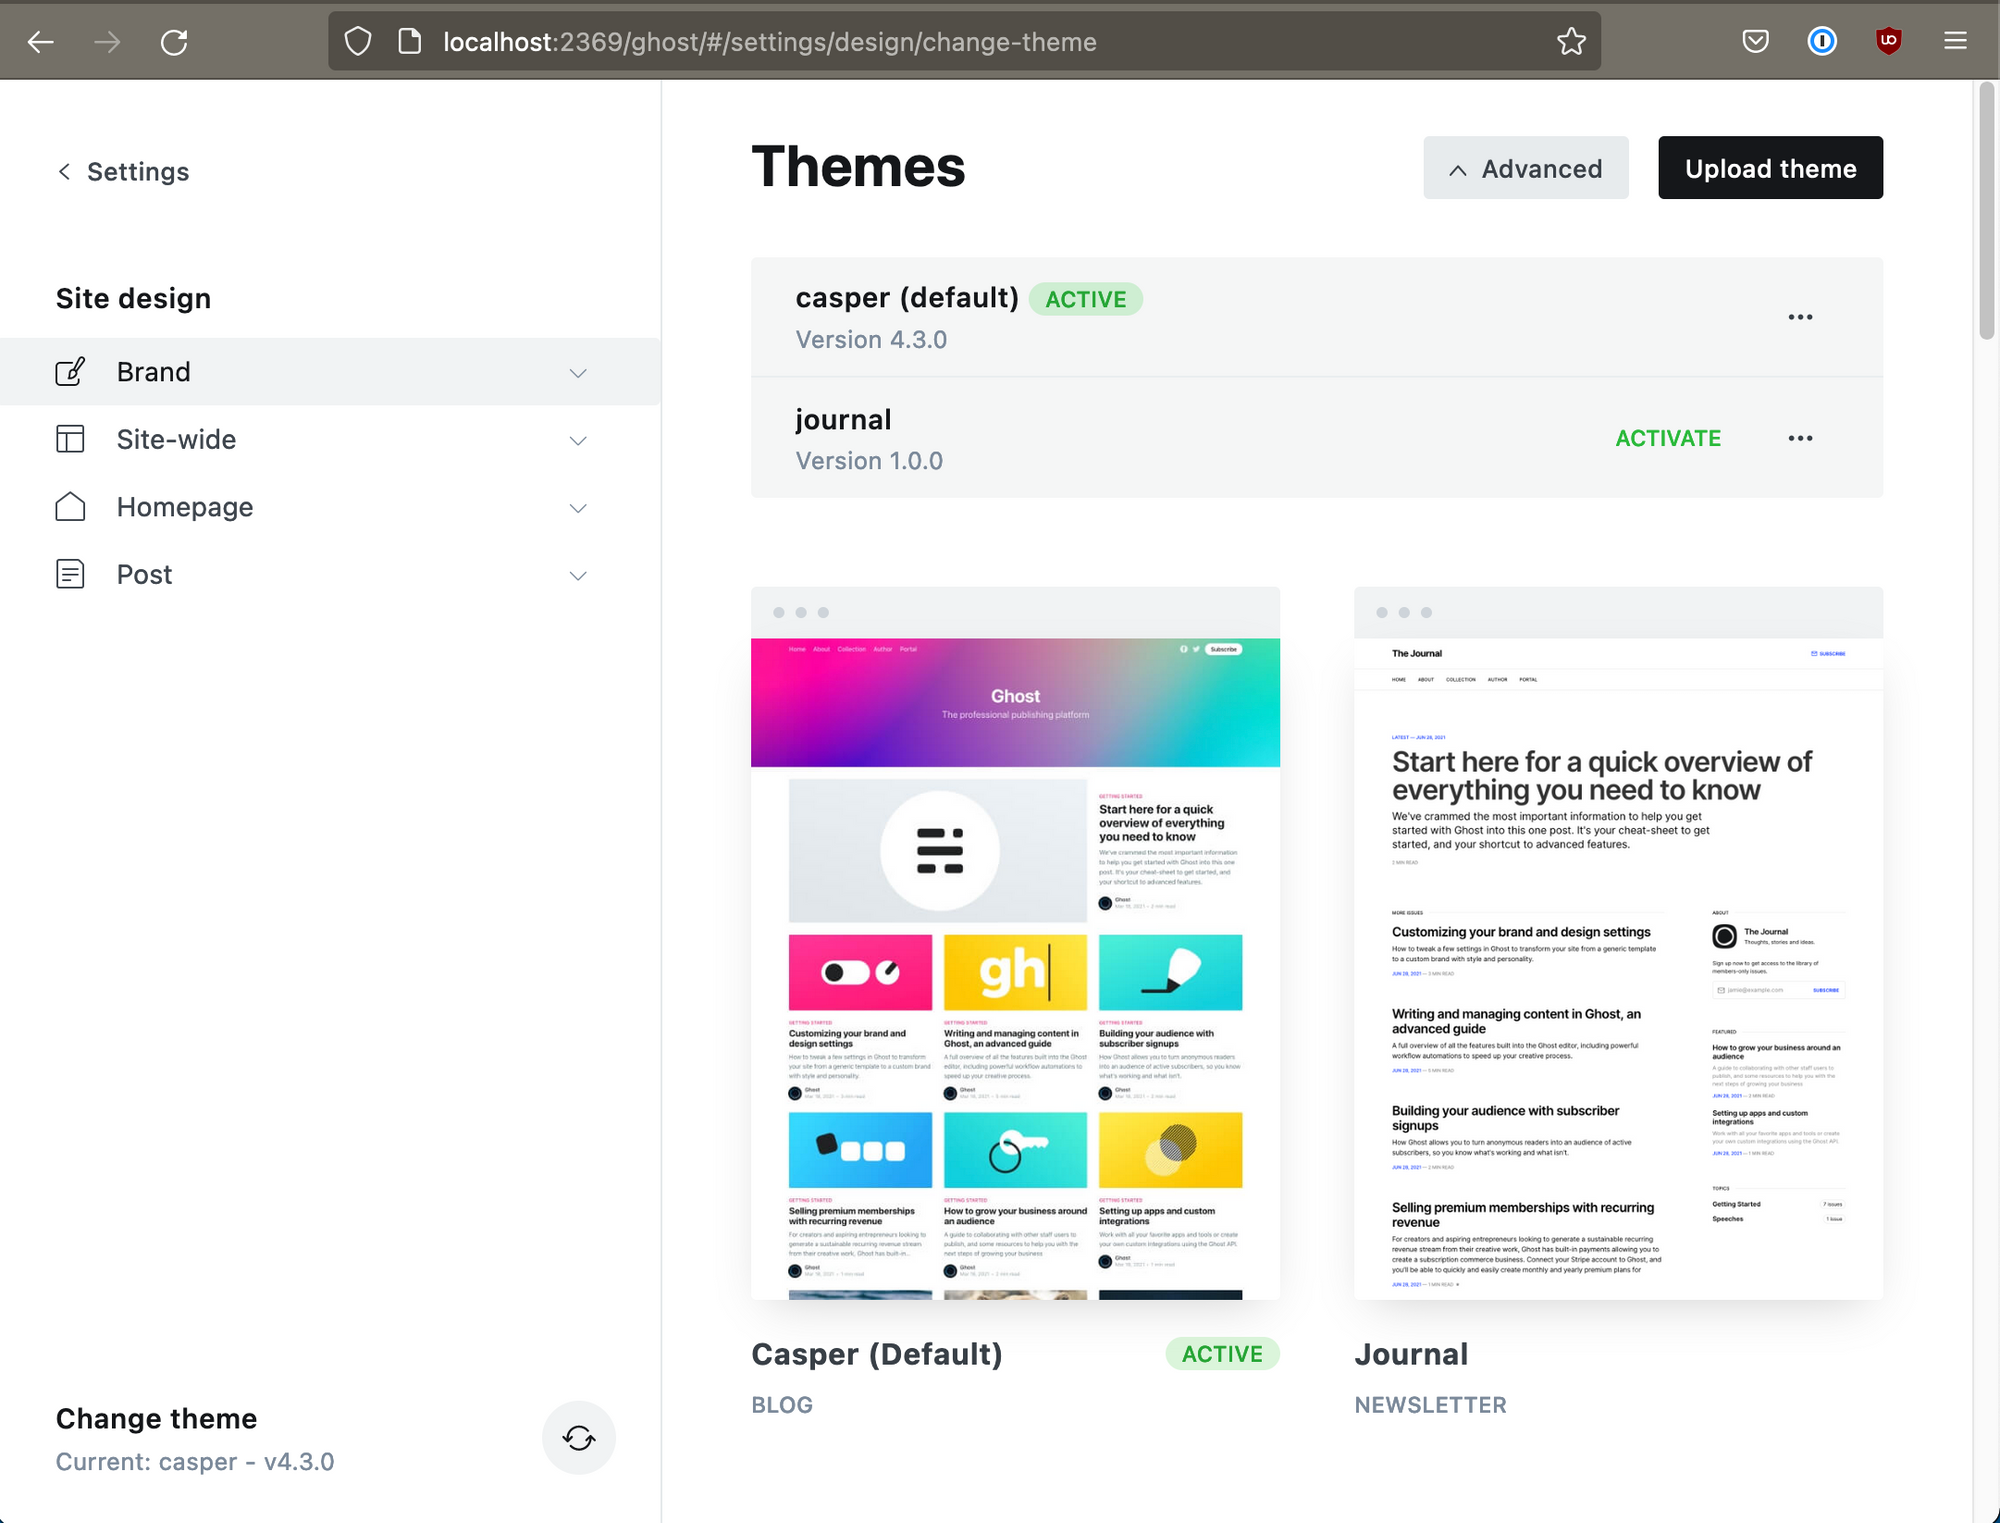2000x1523 pixels.
Task: Click the Site-wide sidebar icon
Action: [69, 440]
